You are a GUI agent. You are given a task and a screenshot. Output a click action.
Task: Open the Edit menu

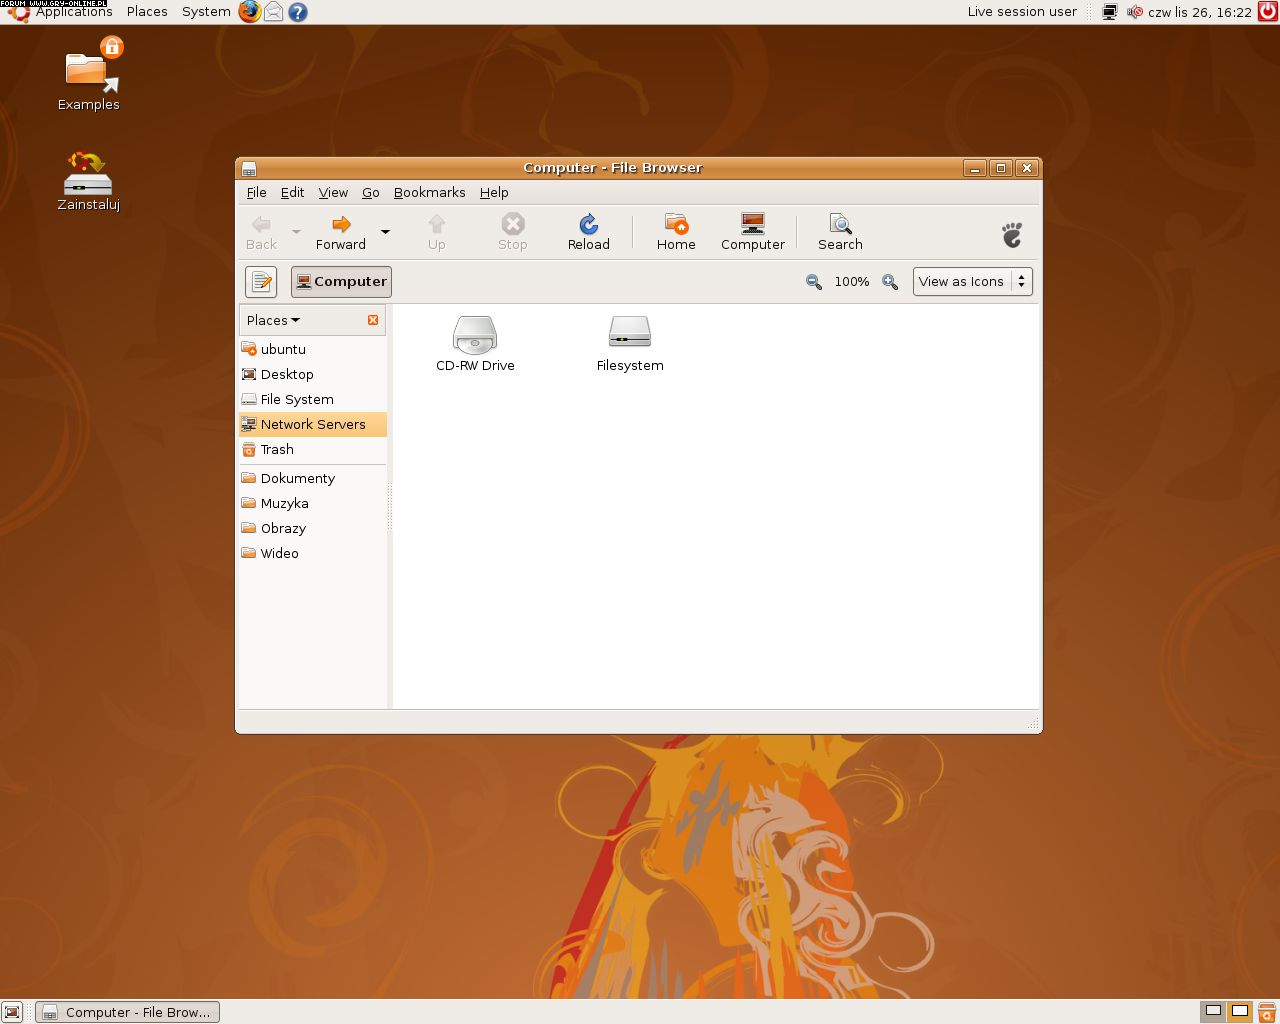tap(292, 192)
